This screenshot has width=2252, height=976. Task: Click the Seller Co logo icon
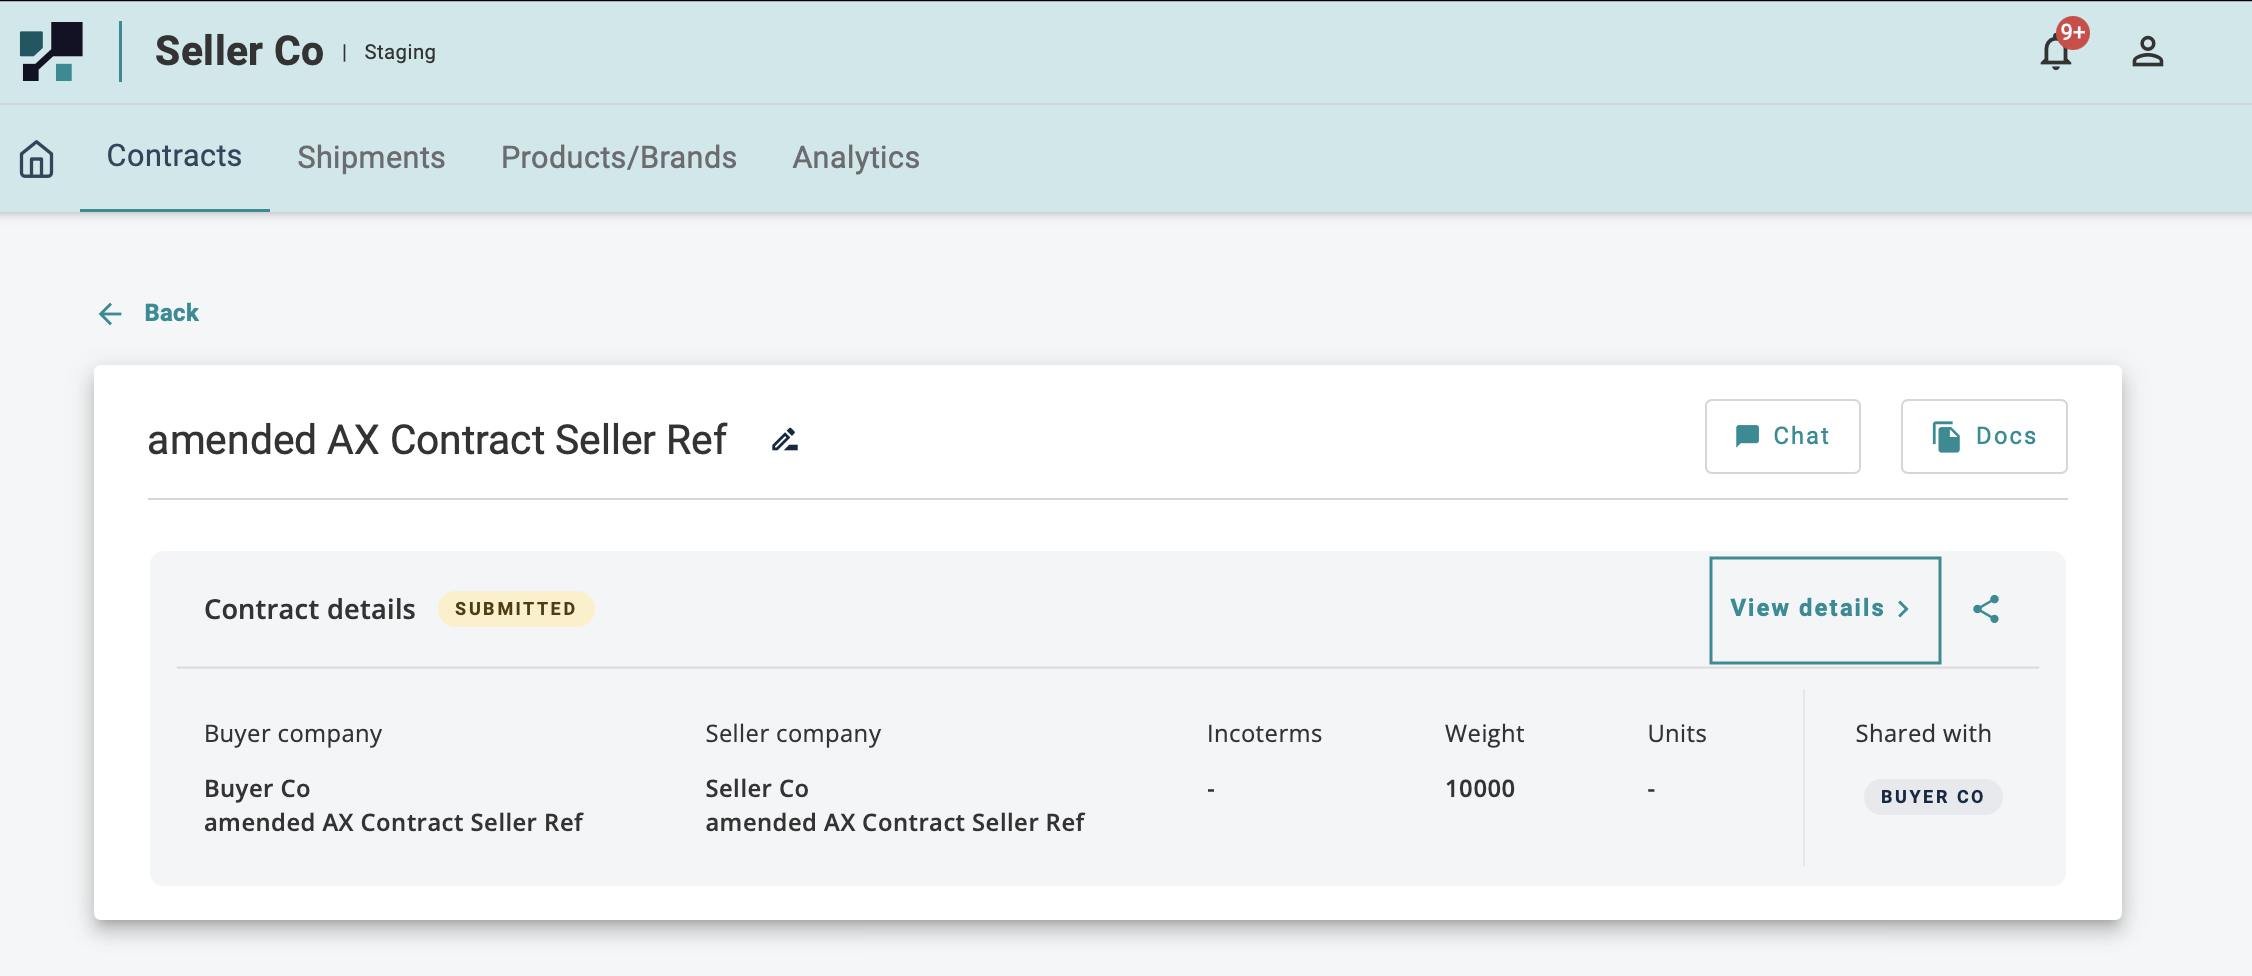[x=51, y=52]
